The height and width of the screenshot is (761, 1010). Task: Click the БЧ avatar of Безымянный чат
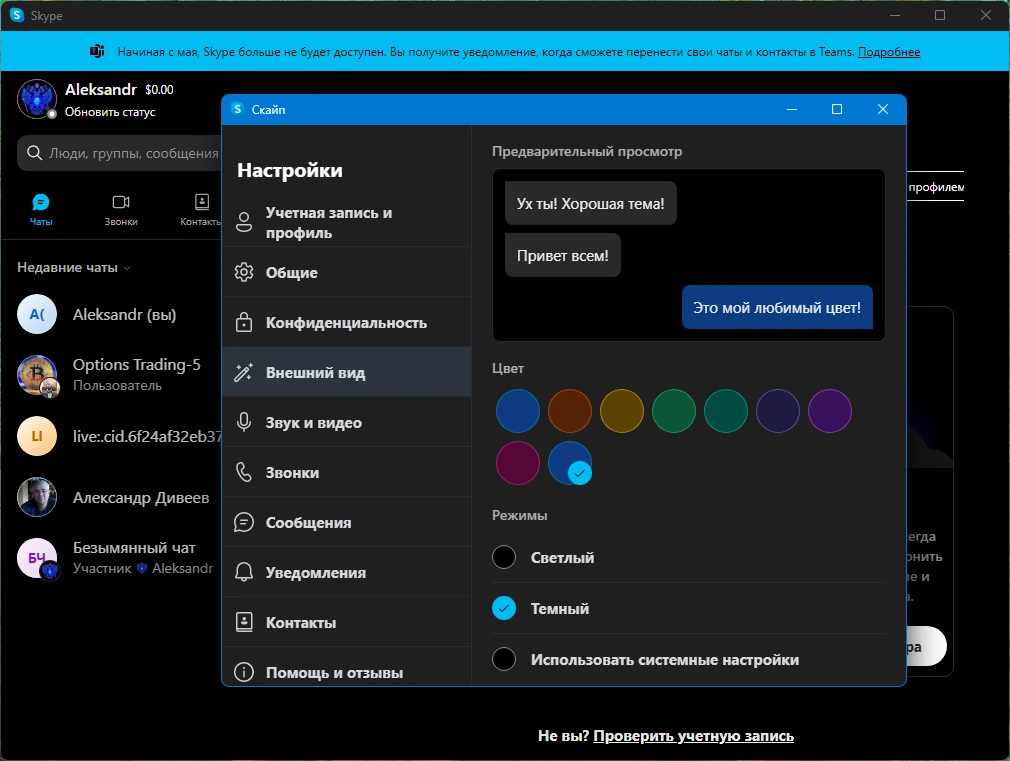point(37,558)
